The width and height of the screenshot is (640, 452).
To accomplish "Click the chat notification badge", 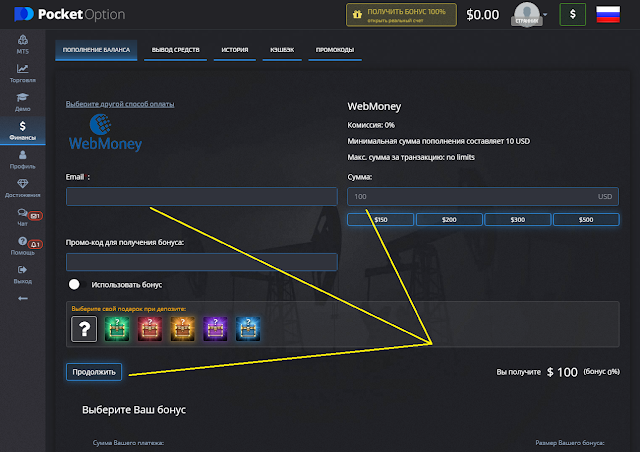I will [35, 216].
